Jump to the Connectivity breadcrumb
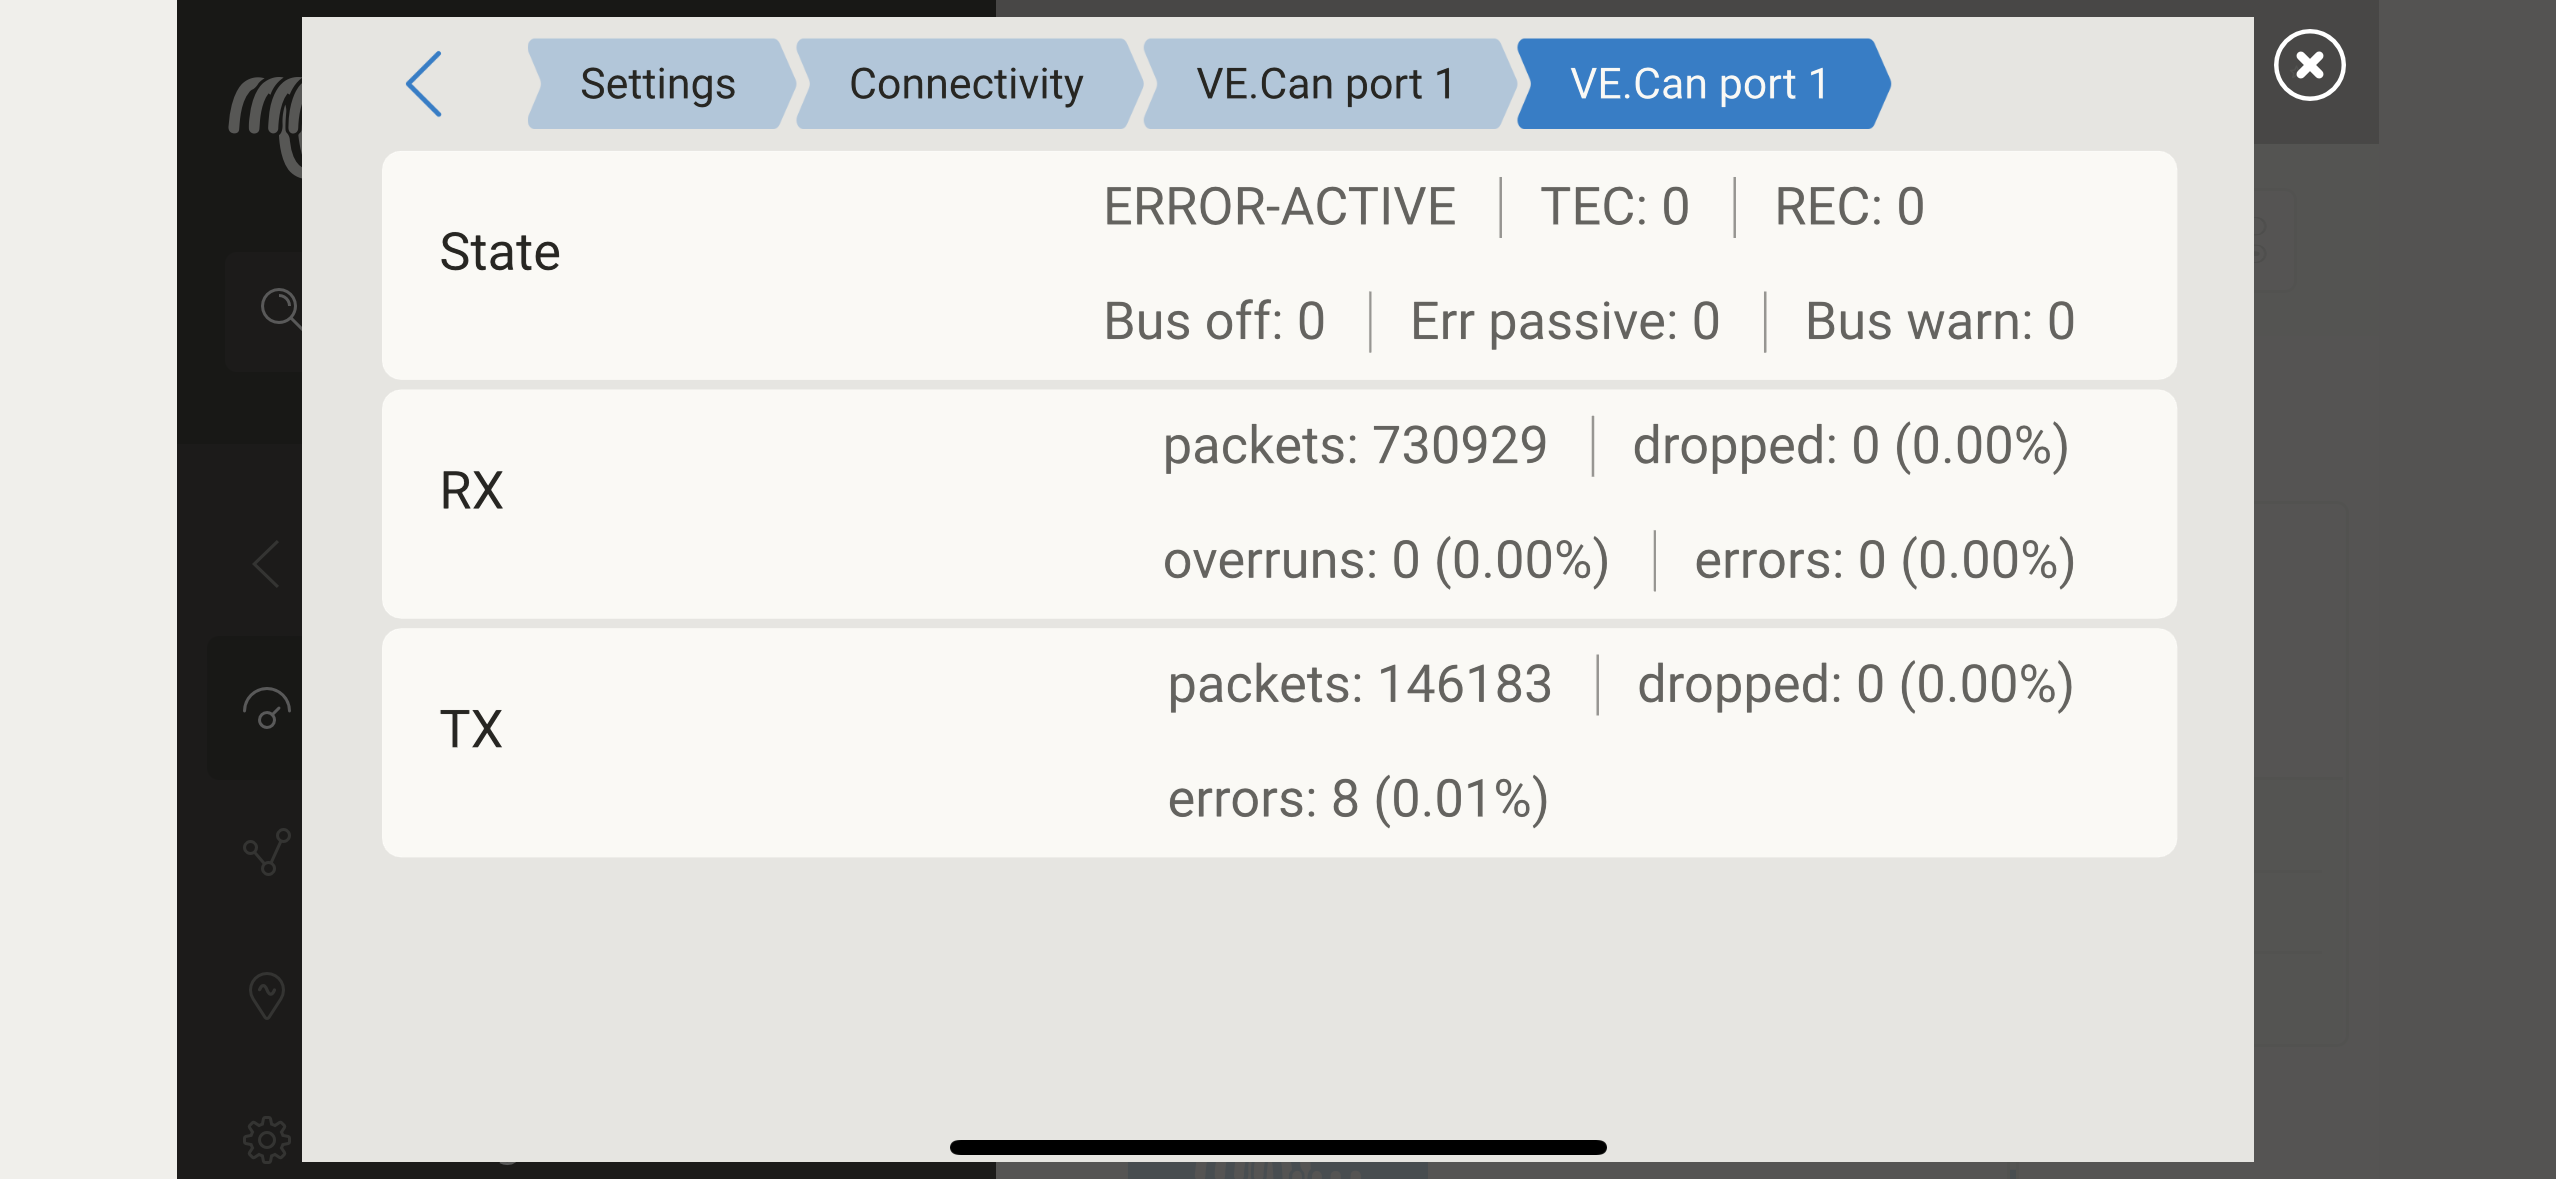 966,84
